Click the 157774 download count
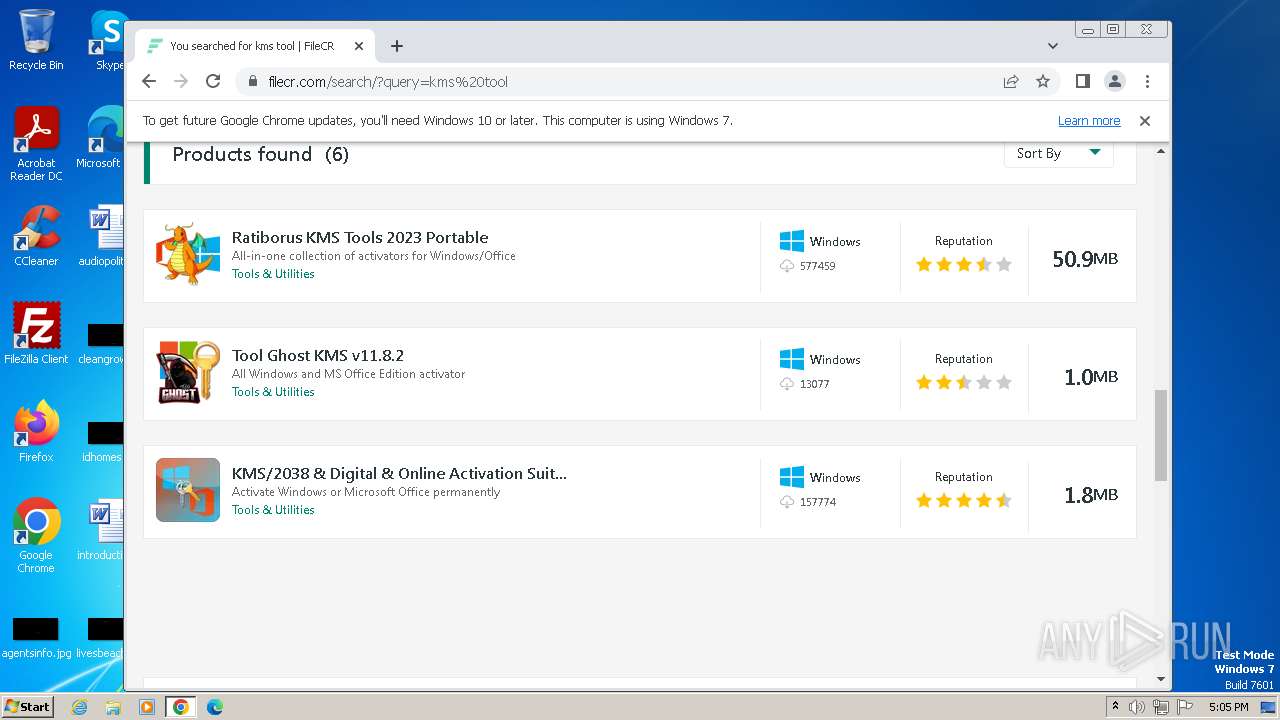This screenshot has width=1280, height=720. coord(817,502)
